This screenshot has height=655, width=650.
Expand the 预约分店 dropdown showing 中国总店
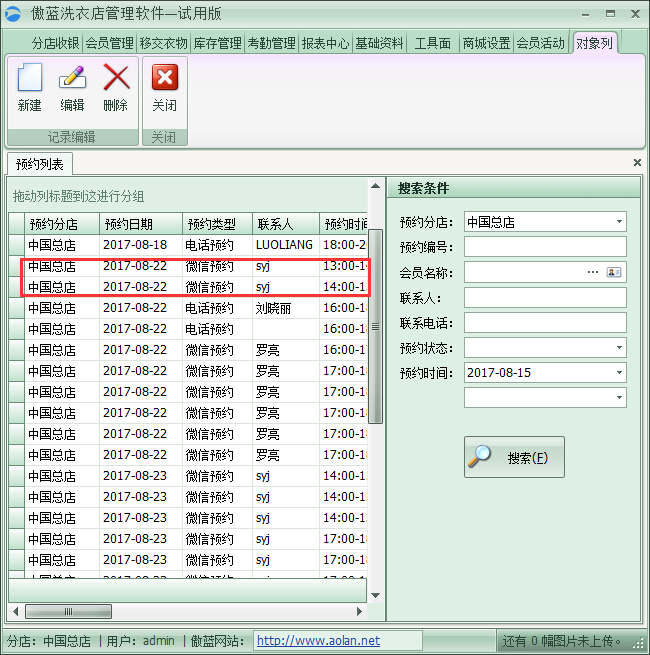click(619, 222)
